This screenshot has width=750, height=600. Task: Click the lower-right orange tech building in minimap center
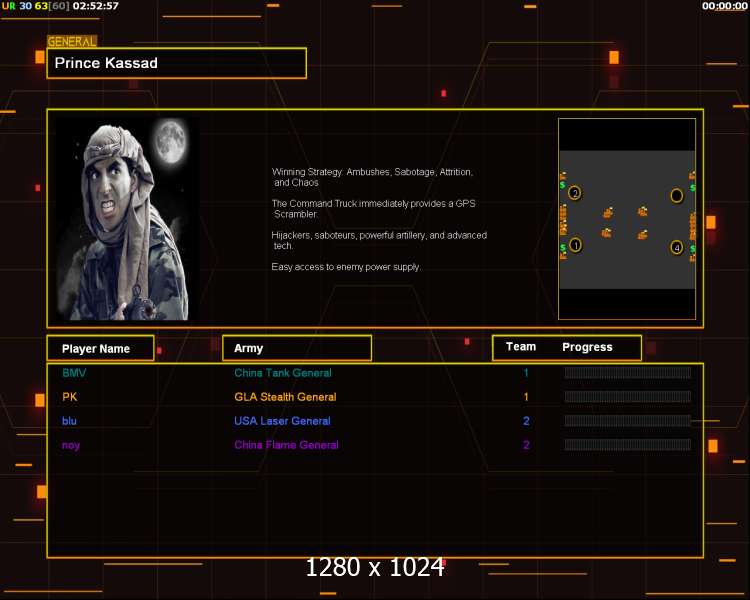click(x=642, y=234)
